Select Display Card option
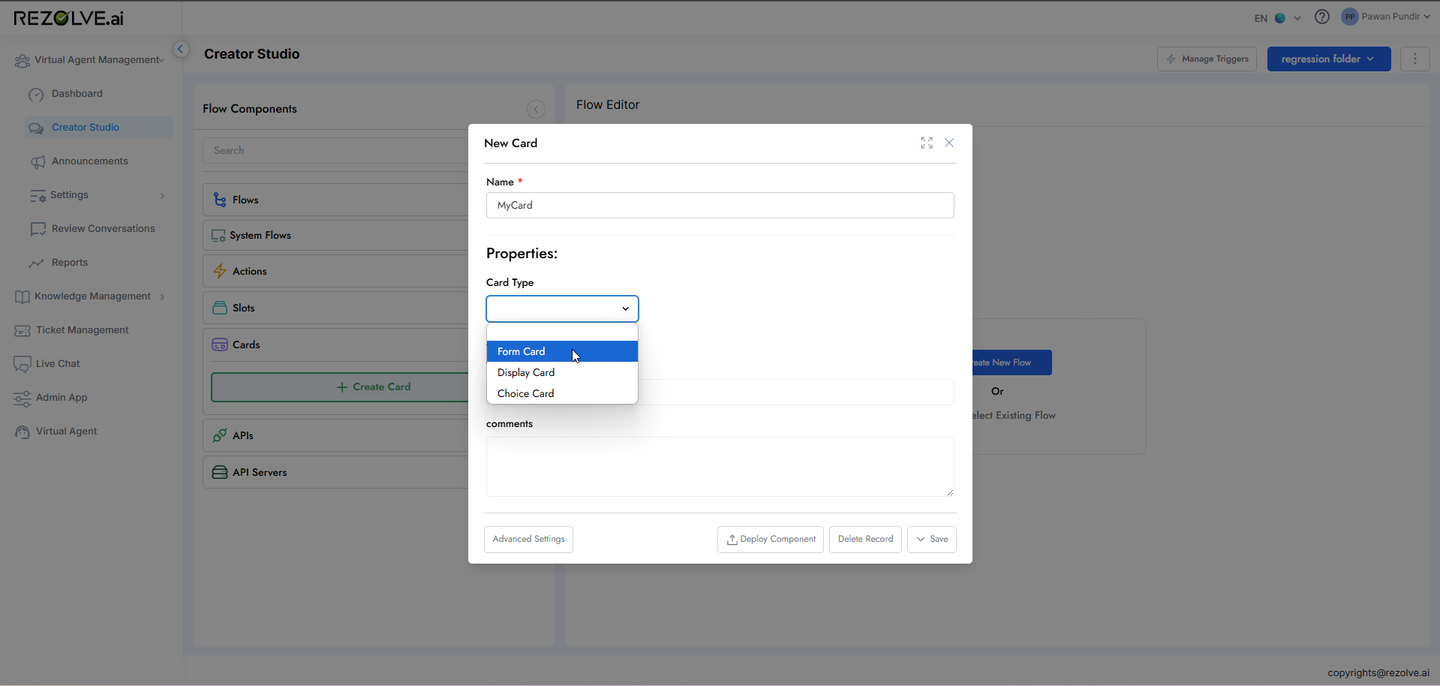1440x686 pixels. pyautogui.click(x=562, y=373)
